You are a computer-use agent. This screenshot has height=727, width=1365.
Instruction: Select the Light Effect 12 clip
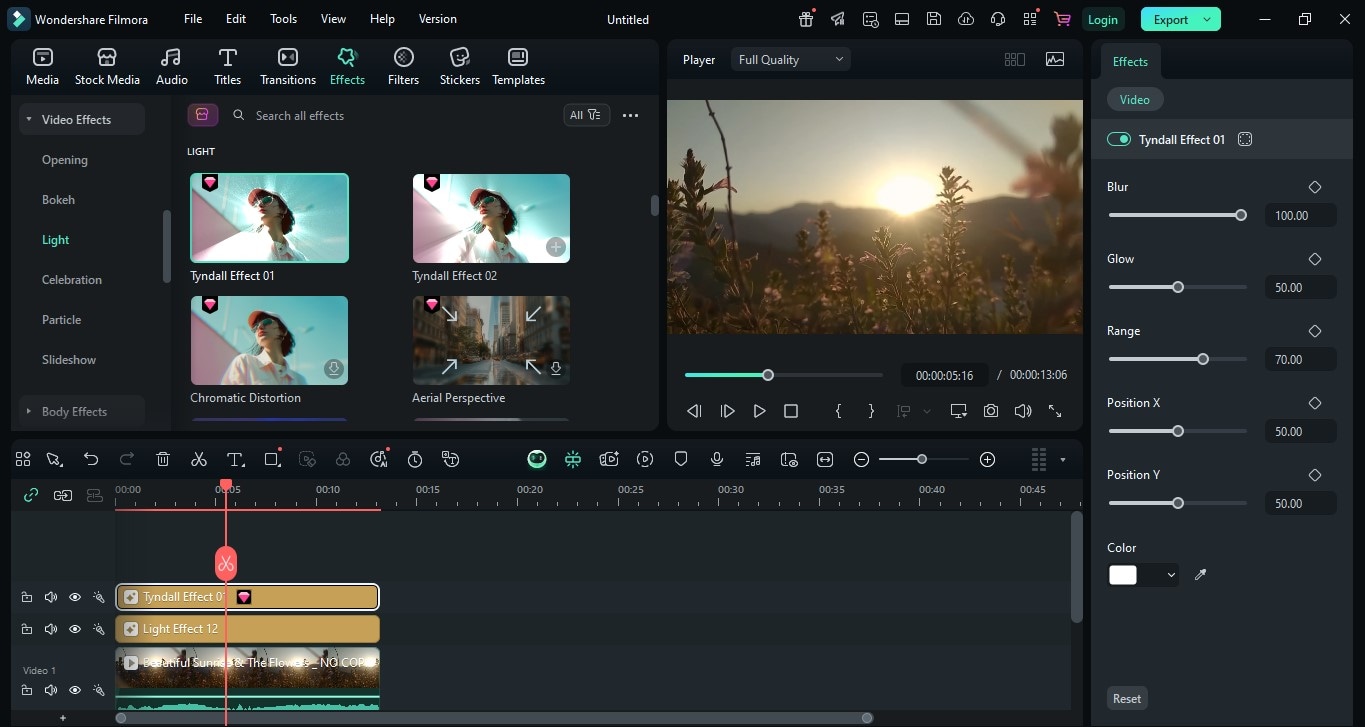tap(247, 629)
